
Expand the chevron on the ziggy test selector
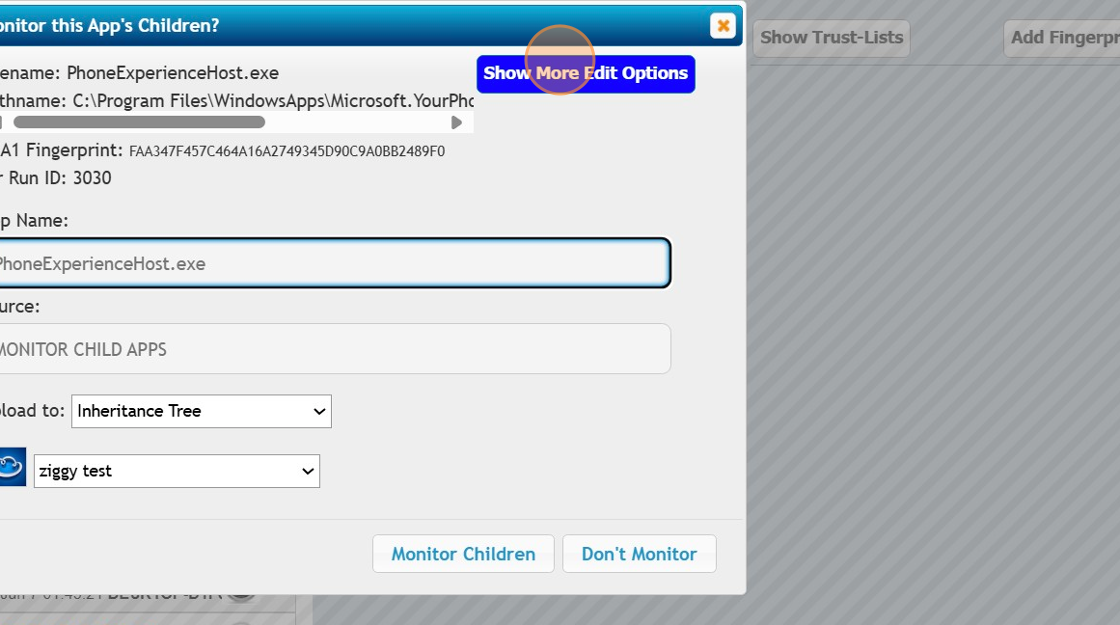306,470
